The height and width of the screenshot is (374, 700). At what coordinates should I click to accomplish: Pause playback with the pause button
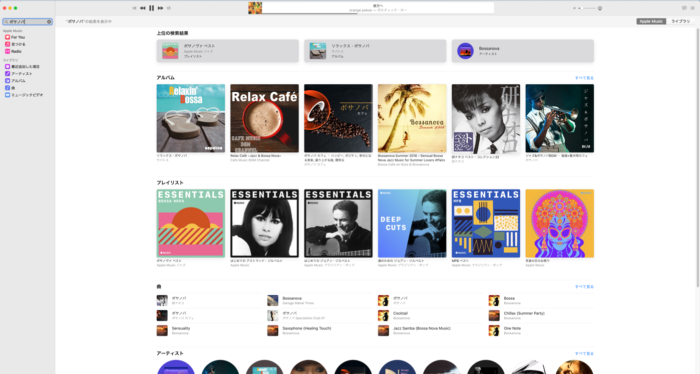tap(151, 8)
